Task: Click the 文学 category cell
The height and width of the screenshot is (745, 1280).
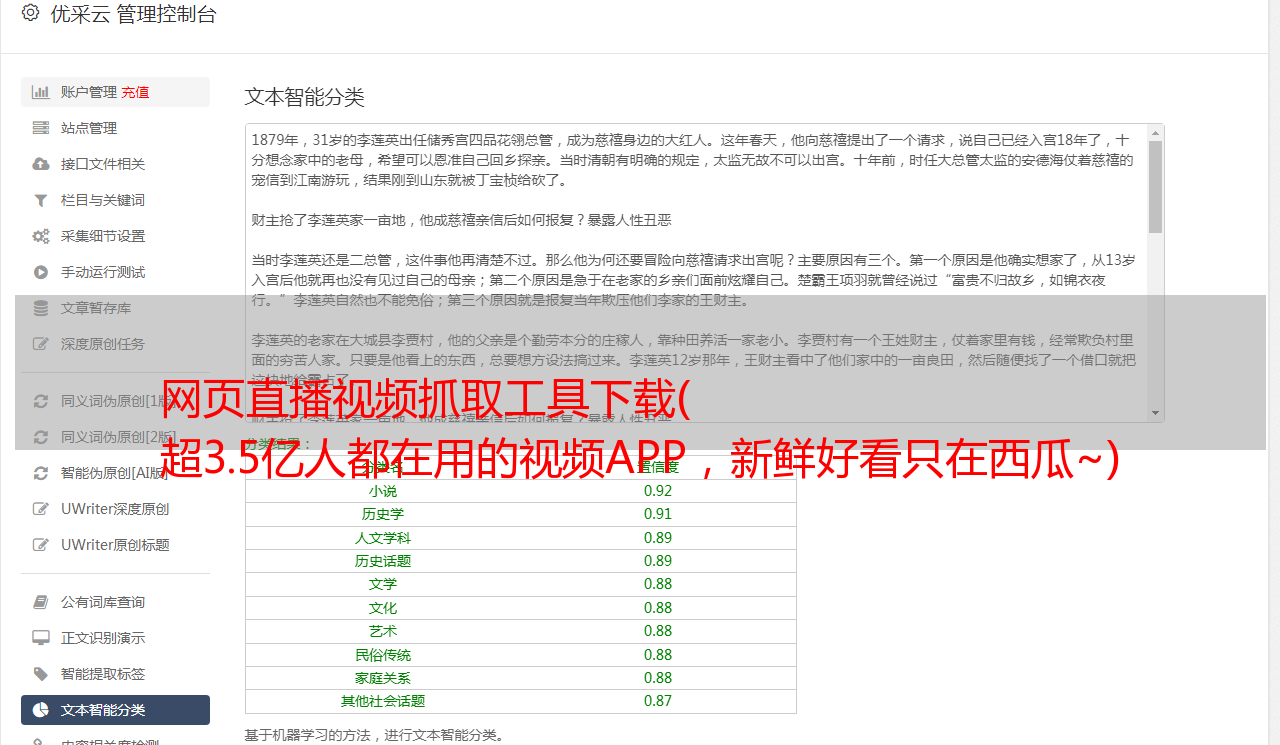Action: click(383, 584)
